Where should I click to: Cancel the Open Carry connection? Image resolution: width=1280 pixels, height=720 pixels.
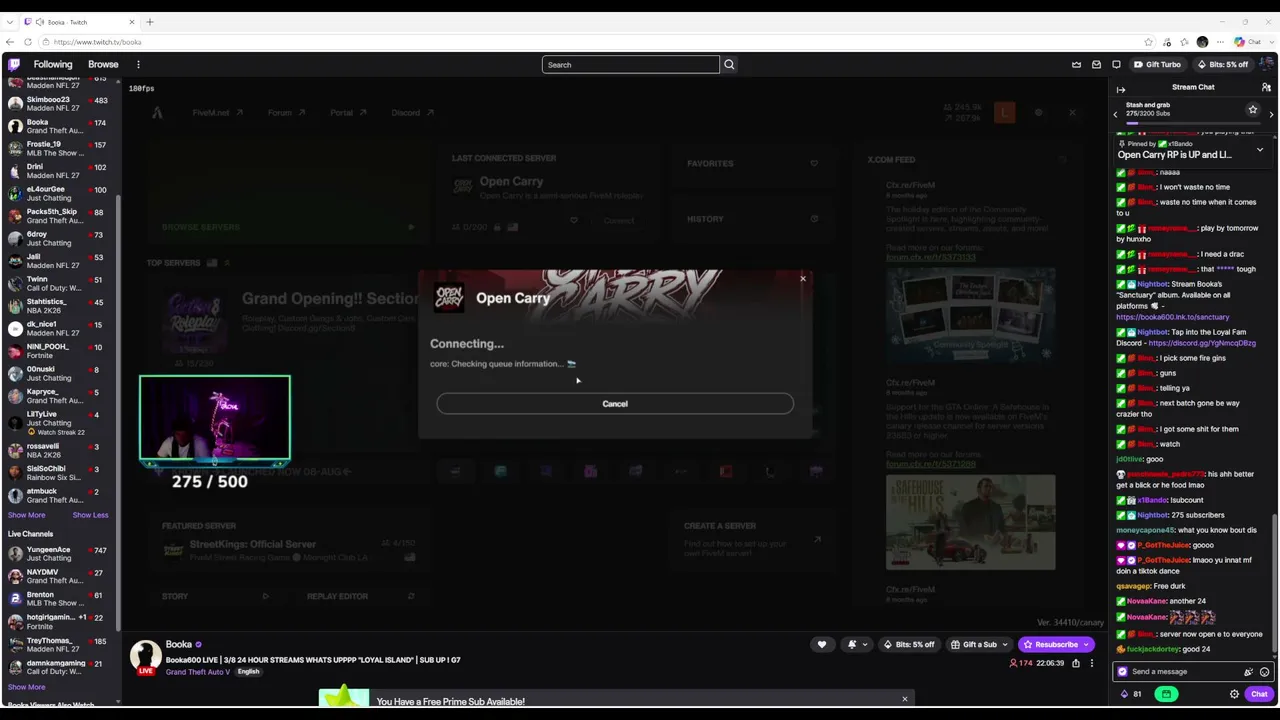pyautogui.click(x=615, y=404)
